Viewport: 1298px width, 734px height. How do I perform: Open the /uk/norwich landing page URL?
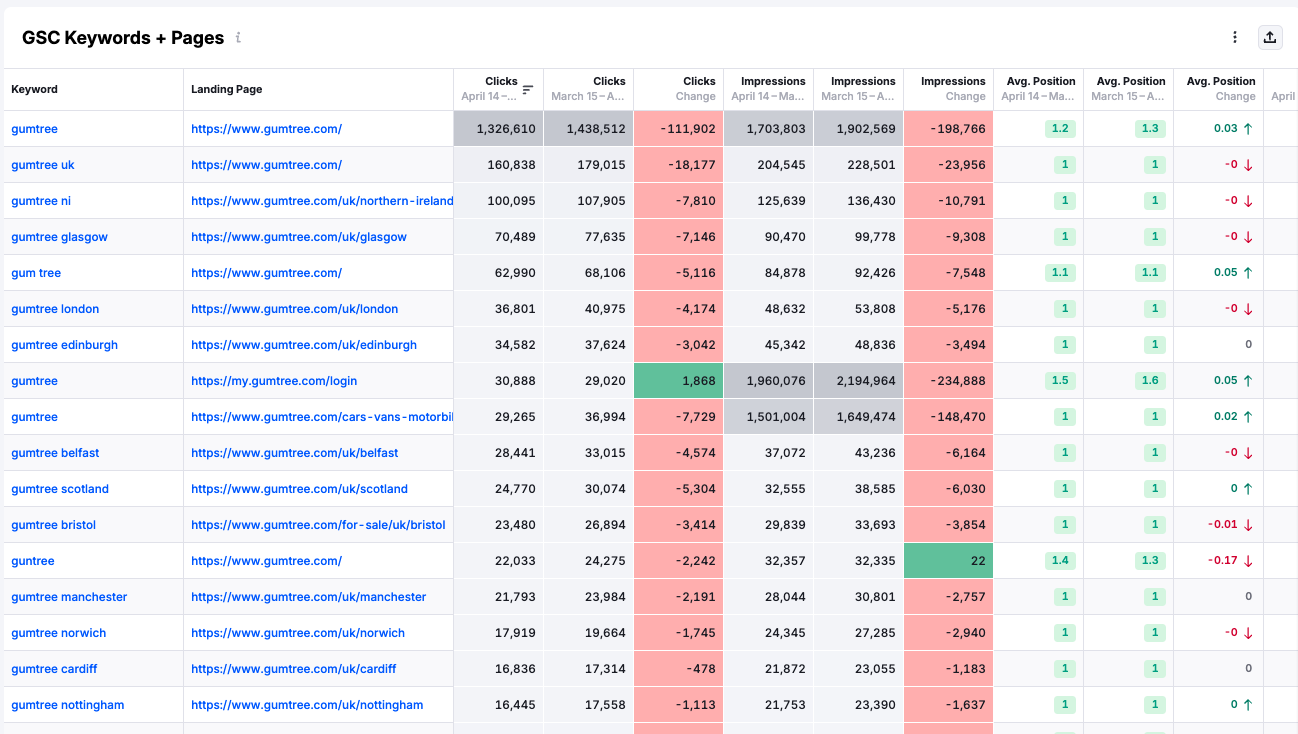[298, 633]
